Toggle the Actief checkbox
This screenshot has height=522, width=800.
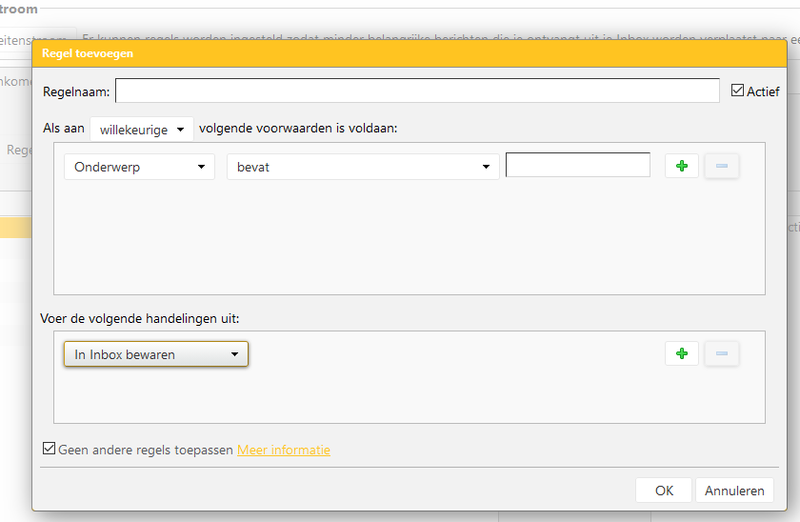pos(739,91)
